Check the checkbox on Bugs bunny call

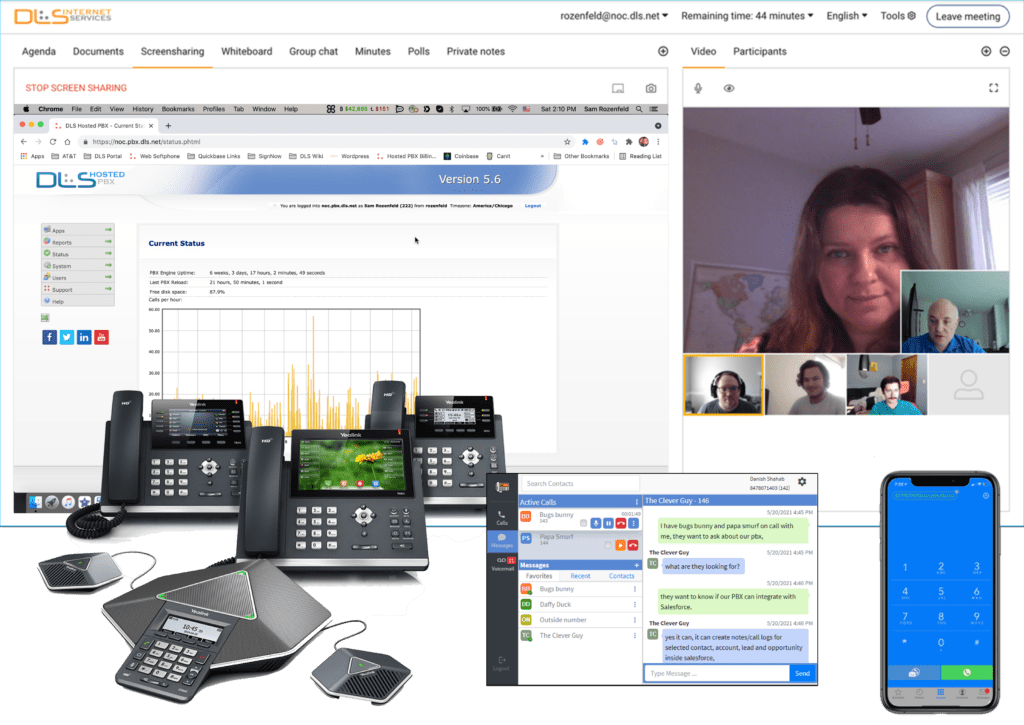583,523
